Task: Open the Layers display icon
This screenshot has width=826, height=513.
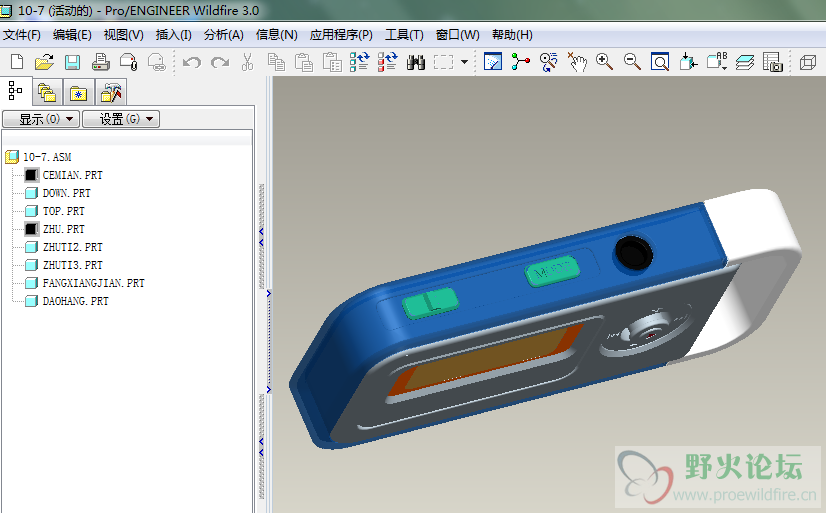Action: [745, 62]
